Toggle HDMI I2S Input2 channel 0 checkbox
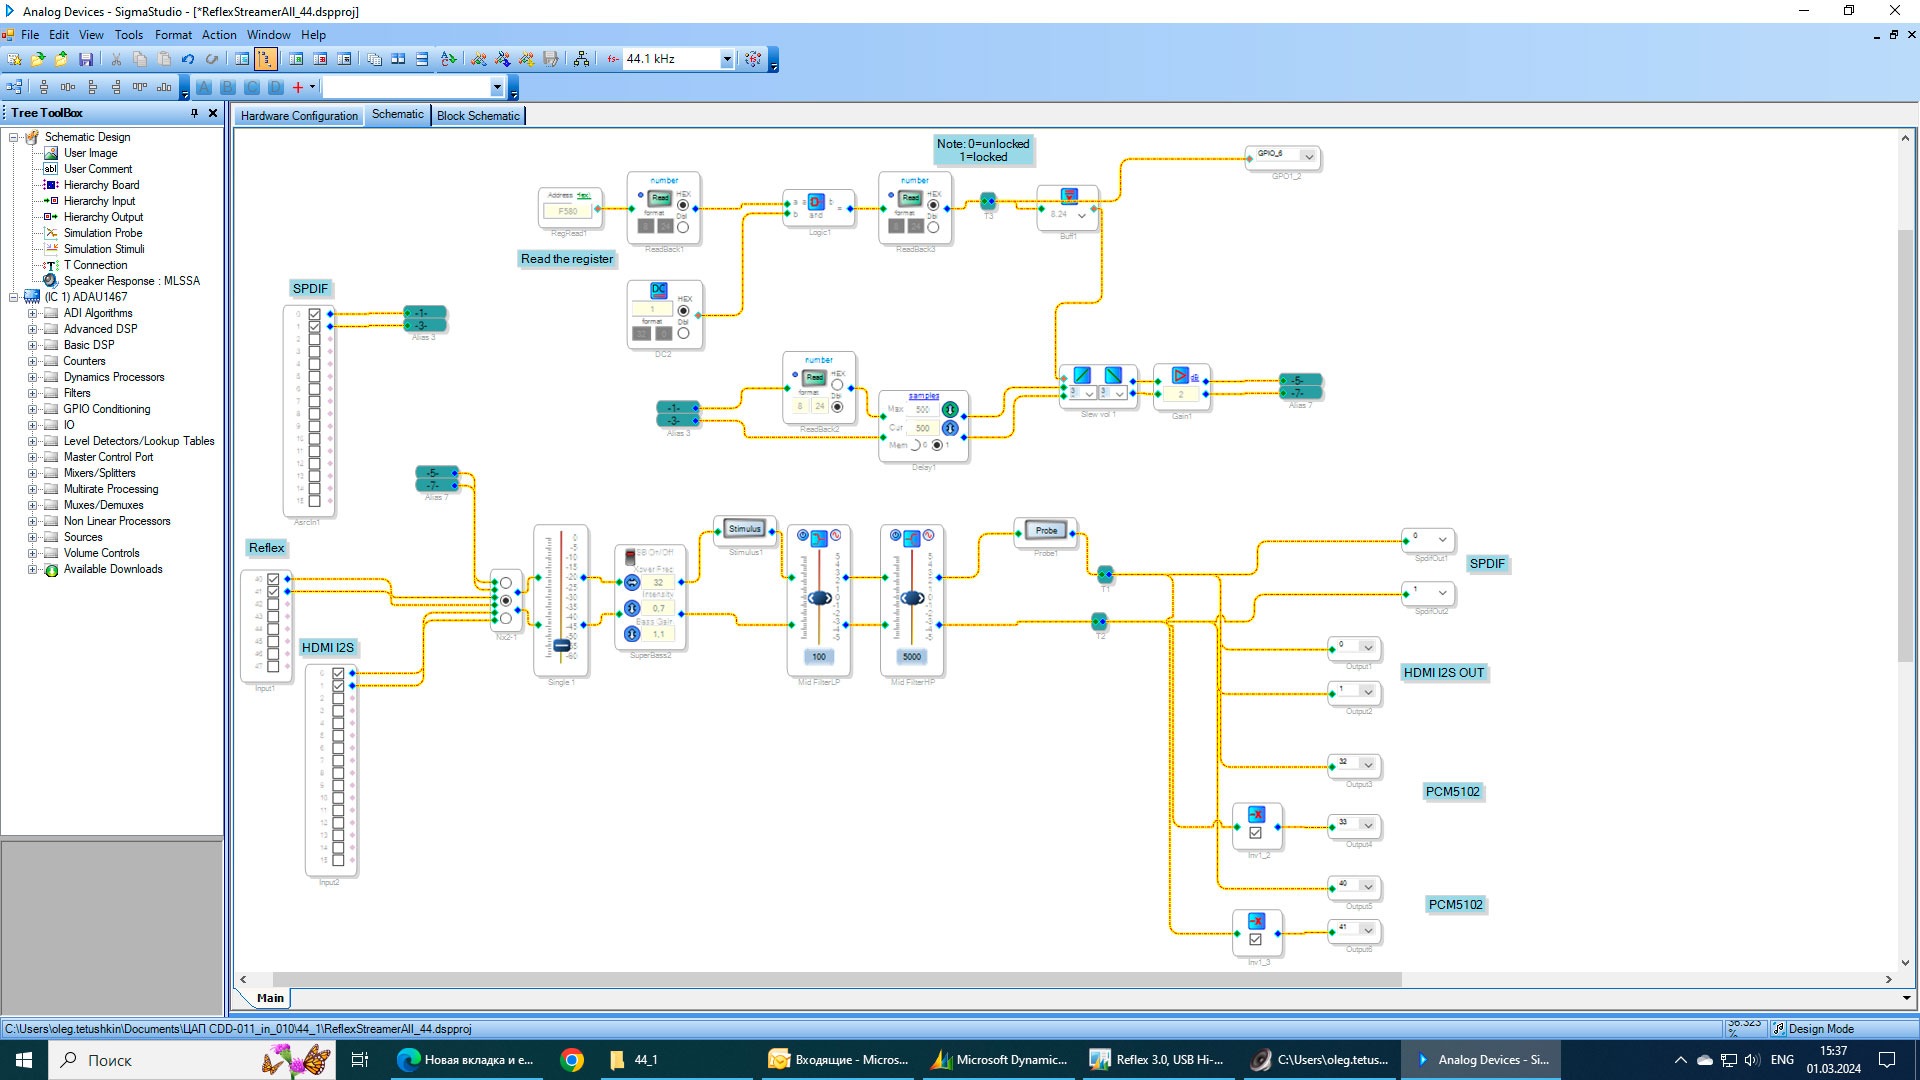 point(338,674)
